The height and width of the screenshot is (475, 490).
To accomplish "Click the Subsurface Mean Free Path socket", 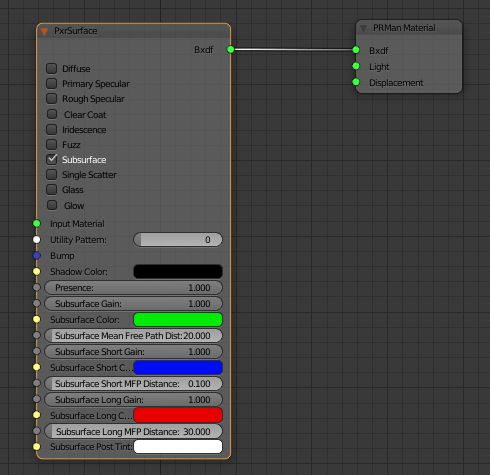I will pyautogui.click(x=37, y=335).
